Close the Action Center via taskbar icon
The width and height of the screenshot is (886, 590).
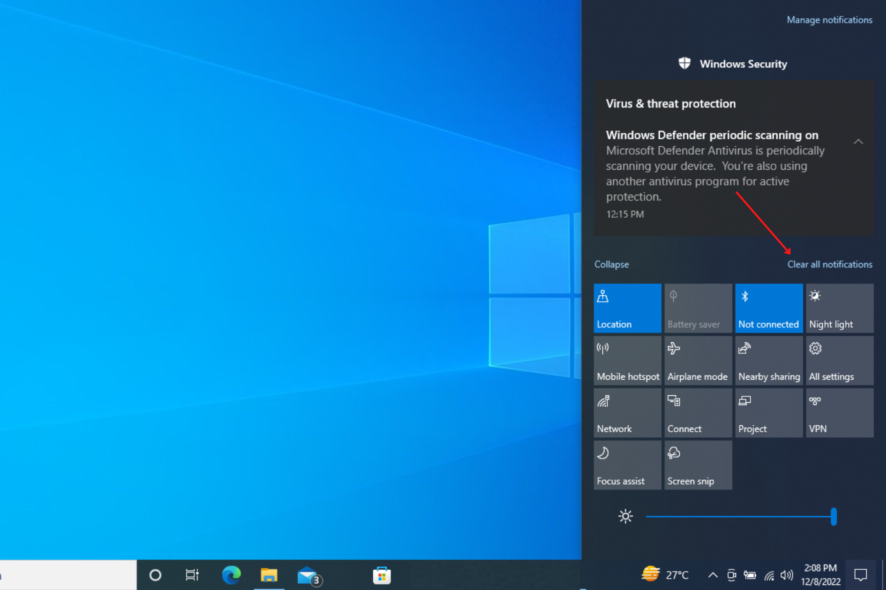click(861, 575)
